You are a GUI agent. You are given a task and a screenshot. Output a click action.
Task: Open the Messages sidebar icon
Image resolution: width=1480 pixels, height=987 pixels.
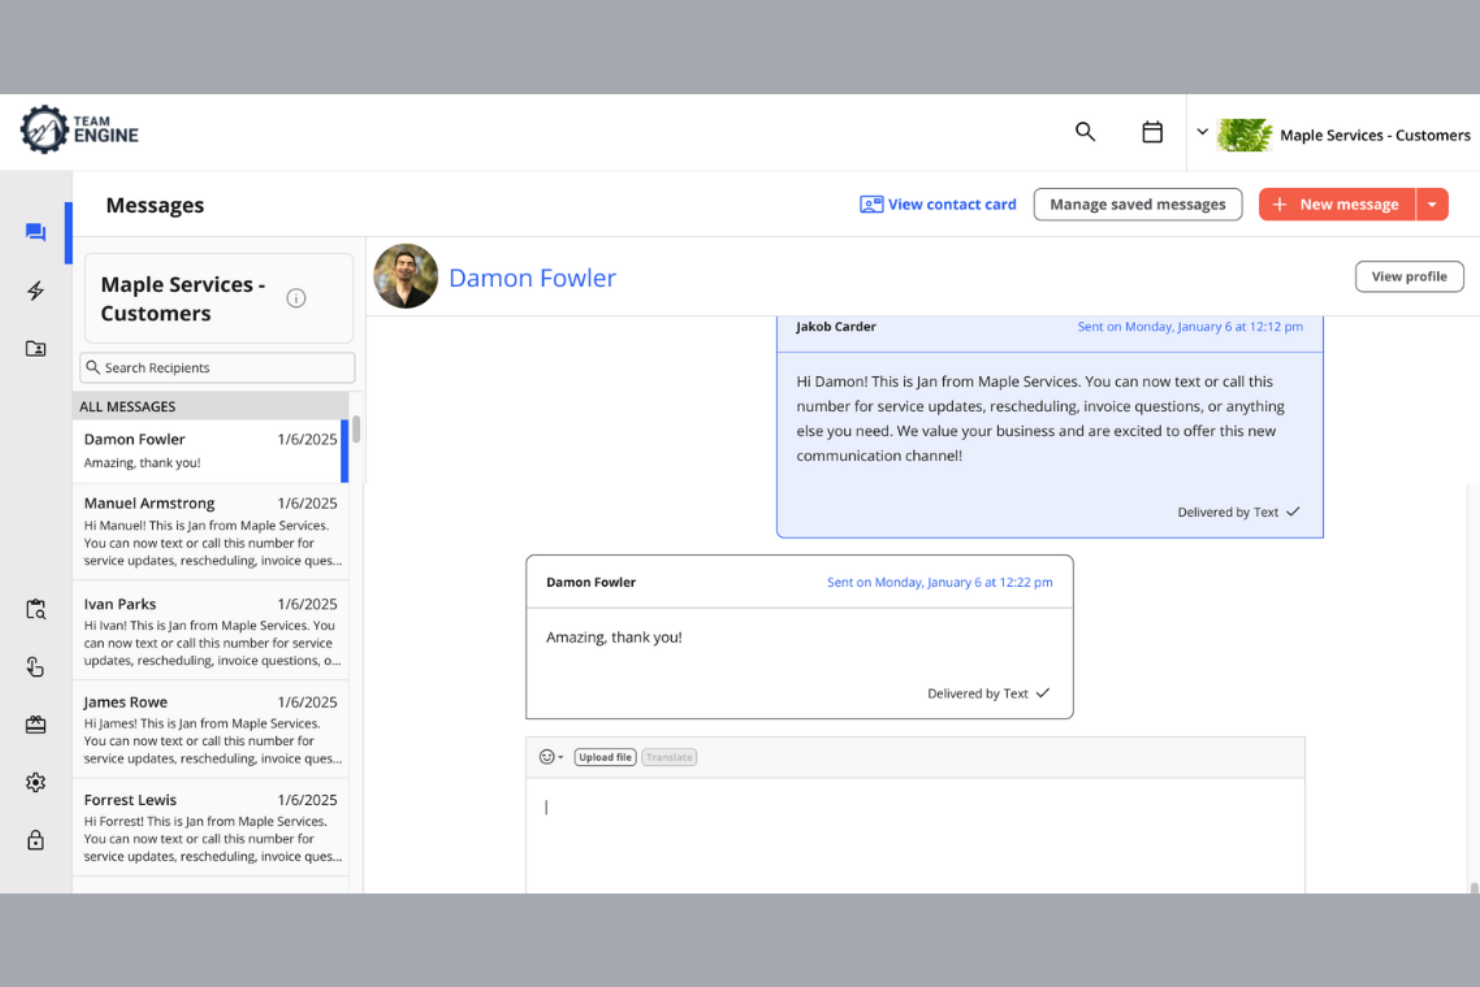36,231
